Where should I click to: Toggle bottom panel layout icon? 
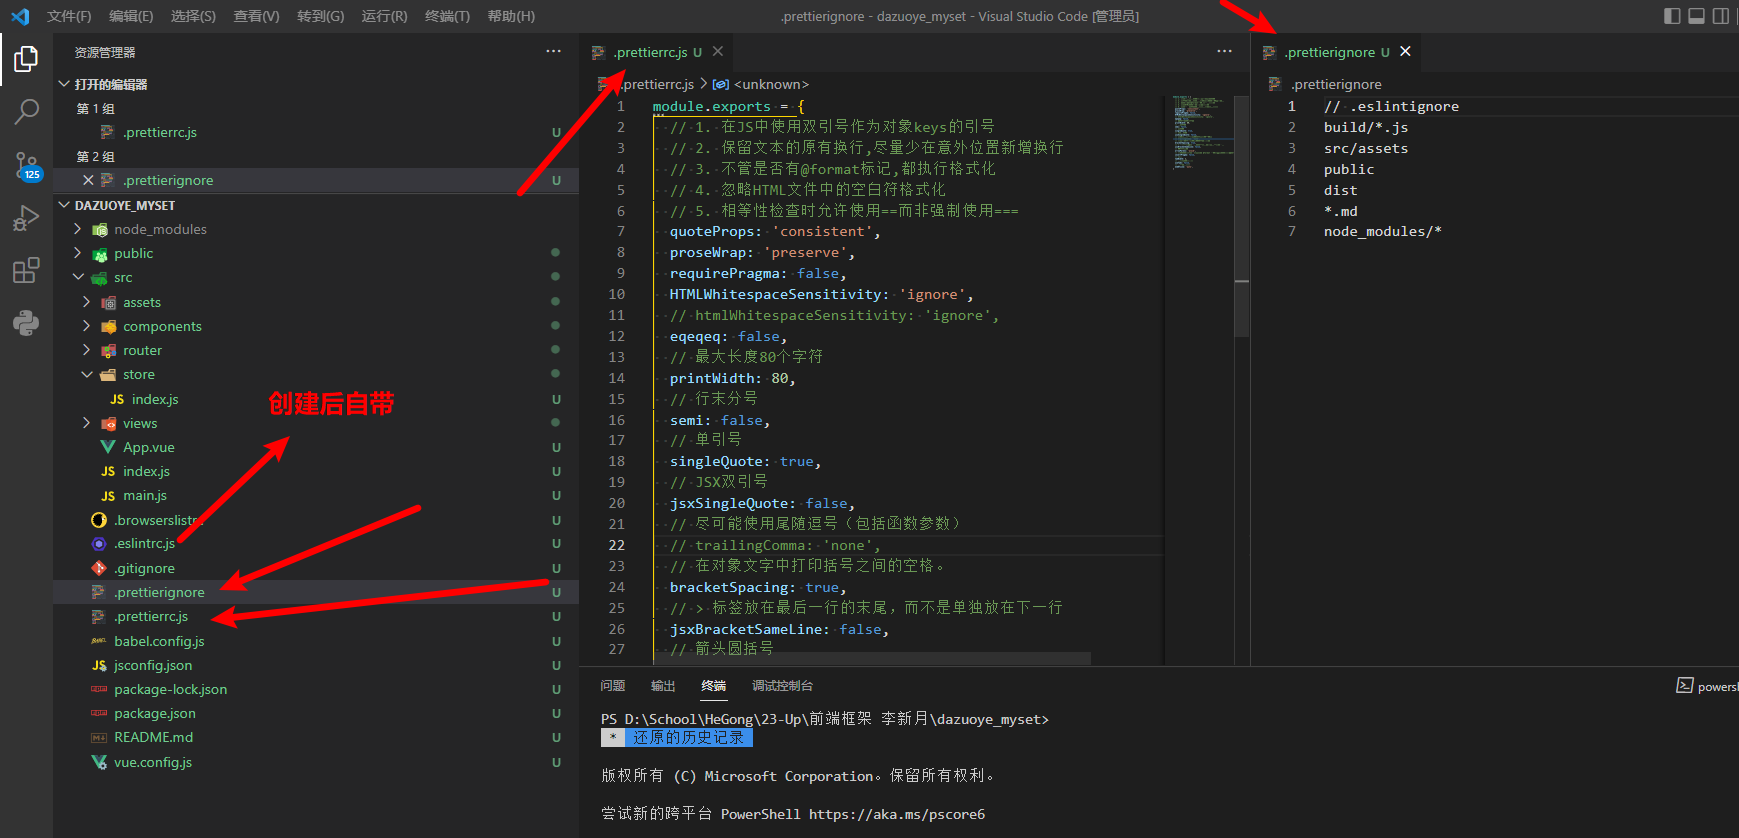(x=1696, y=16)
